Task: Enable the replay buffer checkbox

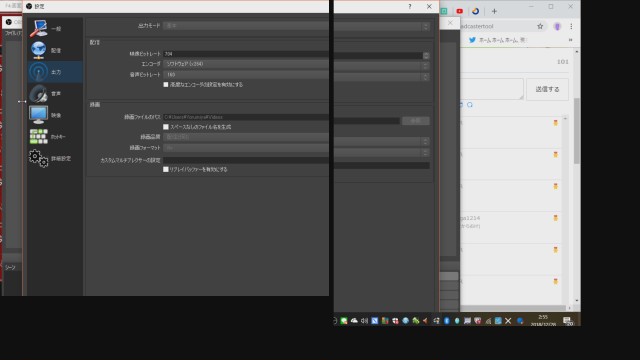Action: pos(166,169)
